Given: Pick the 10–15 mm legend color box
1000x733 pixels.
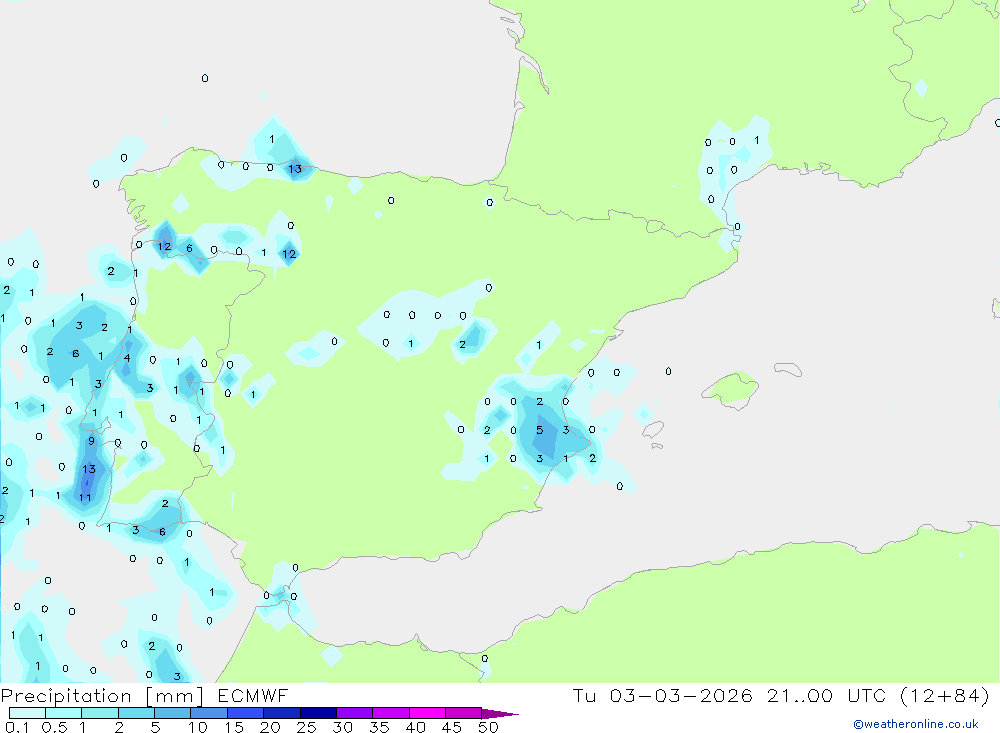Looking at the screenshot, I should [x=209, y=713].
